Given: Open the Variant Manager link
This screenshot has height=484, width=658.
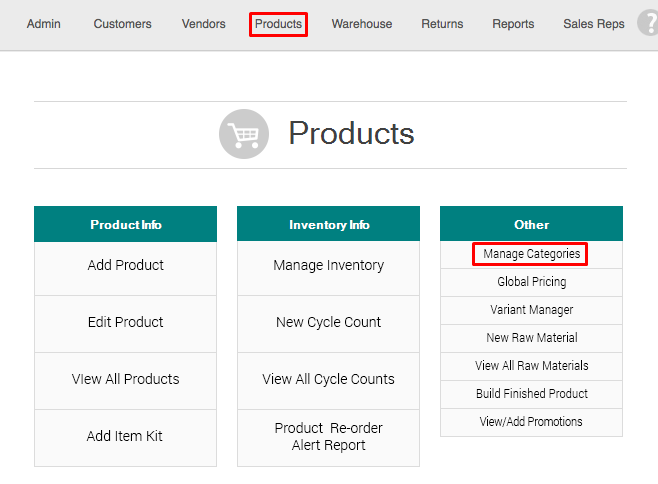Looking at the screenshot, I should pyautogui.click(x=531, y=310).
